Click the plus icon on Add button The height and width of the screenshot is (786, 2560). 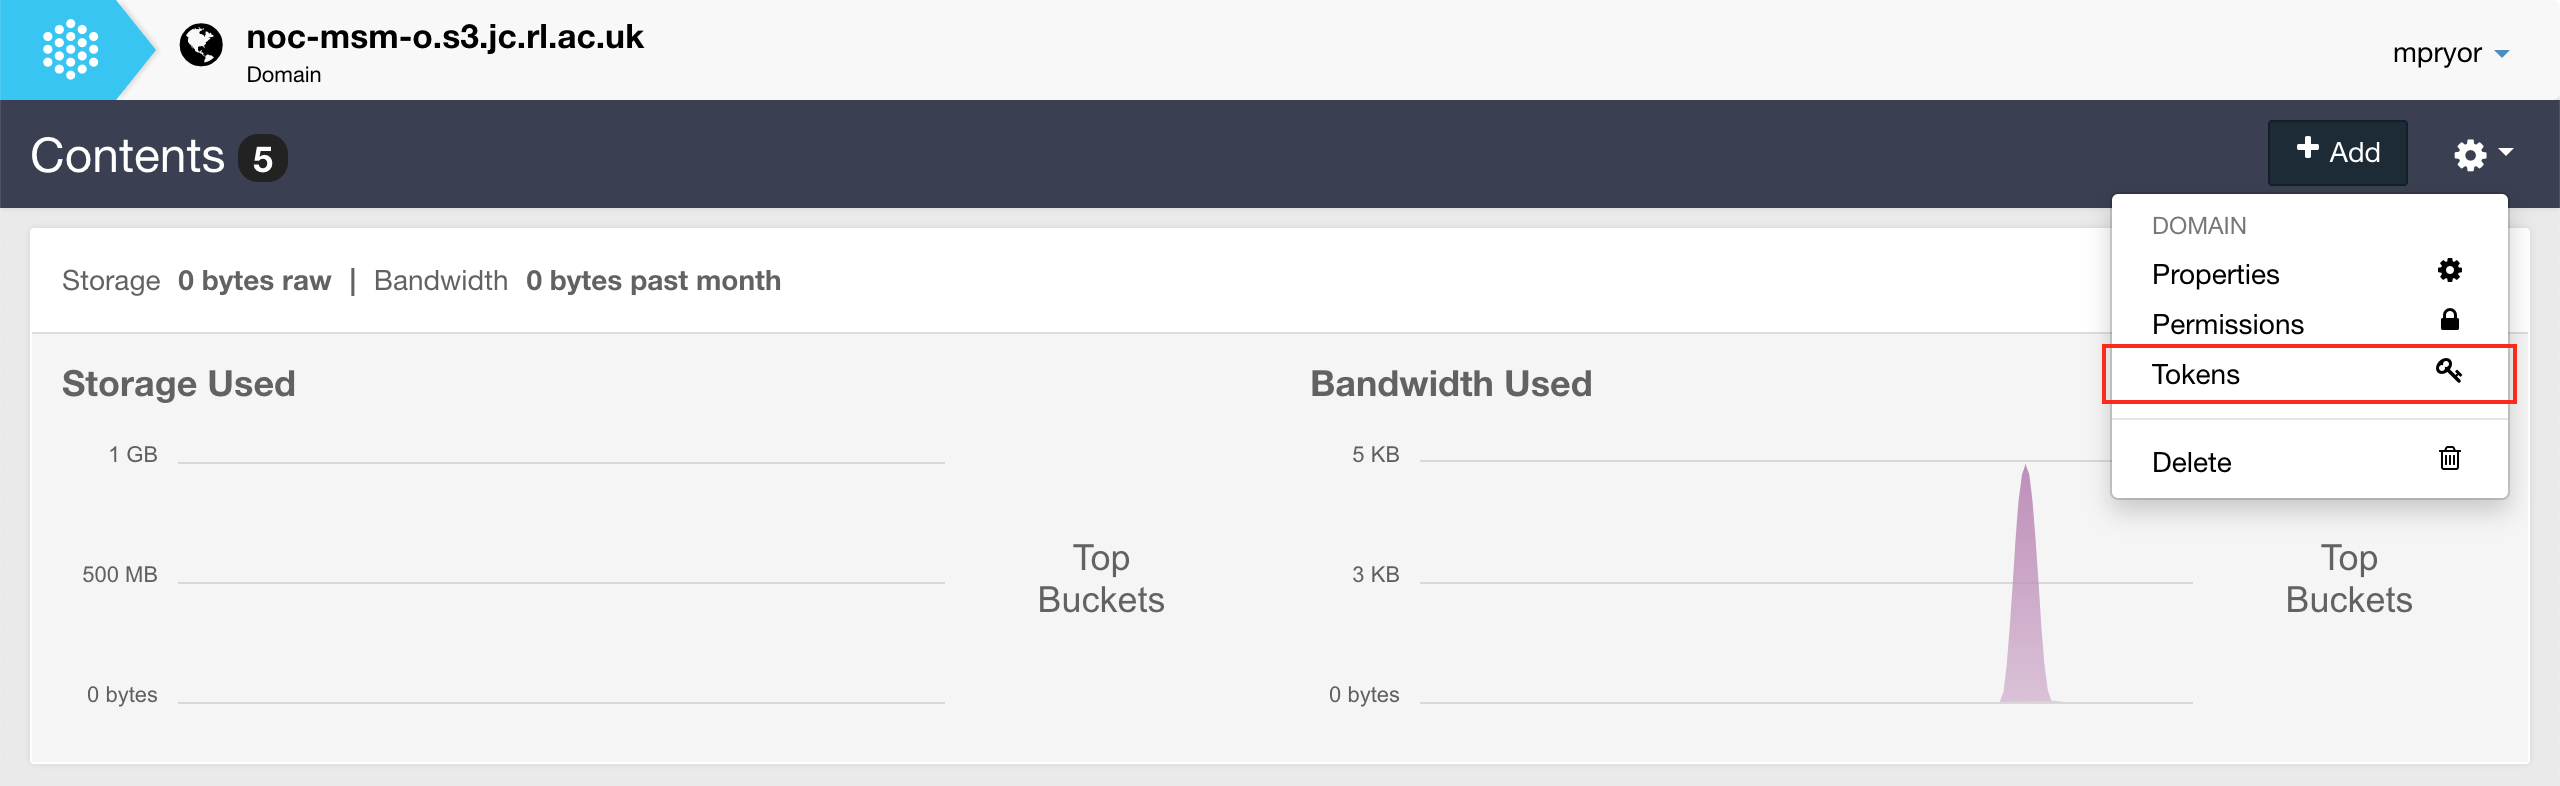[2308, 149]
